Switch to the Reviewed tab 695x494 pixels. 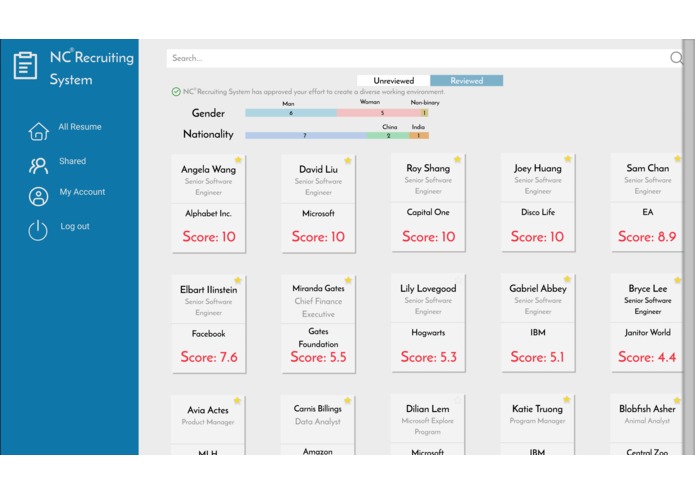pos(467,81)
